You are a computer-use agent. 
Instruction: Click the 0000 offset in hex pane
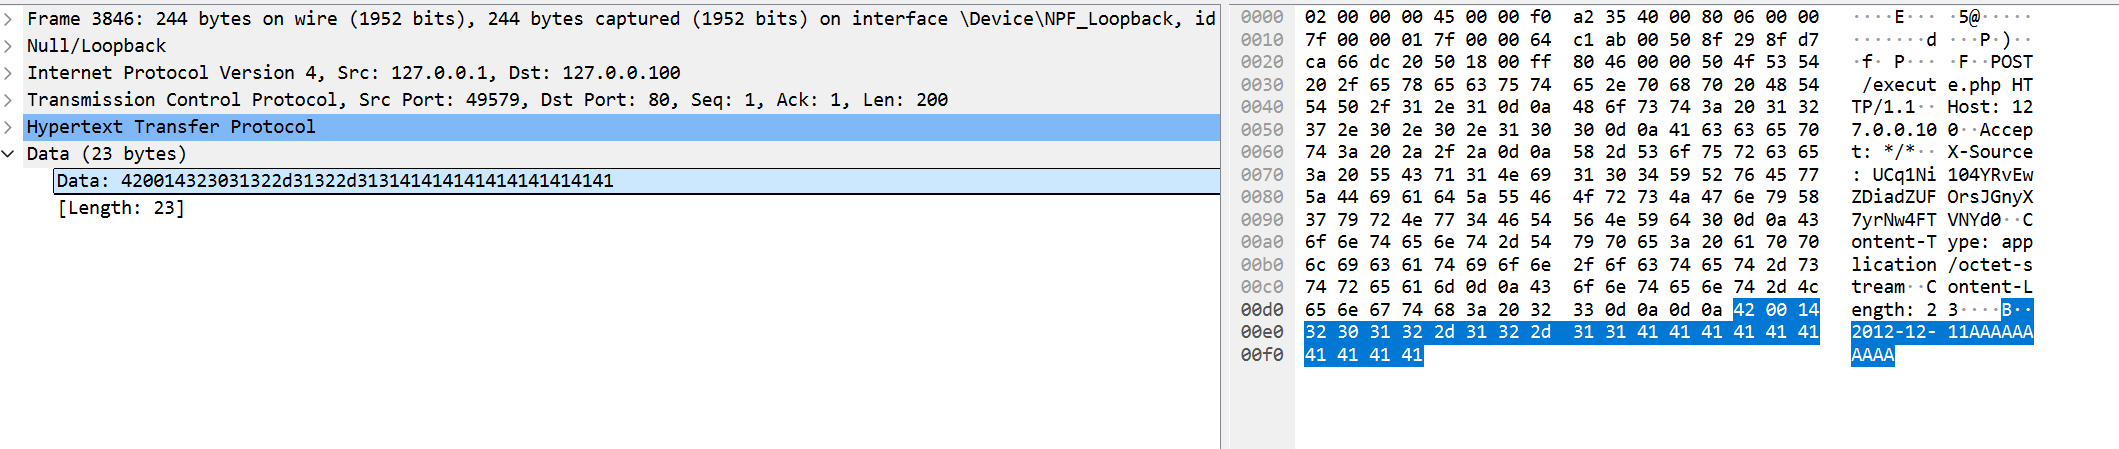pos(1262,17)
